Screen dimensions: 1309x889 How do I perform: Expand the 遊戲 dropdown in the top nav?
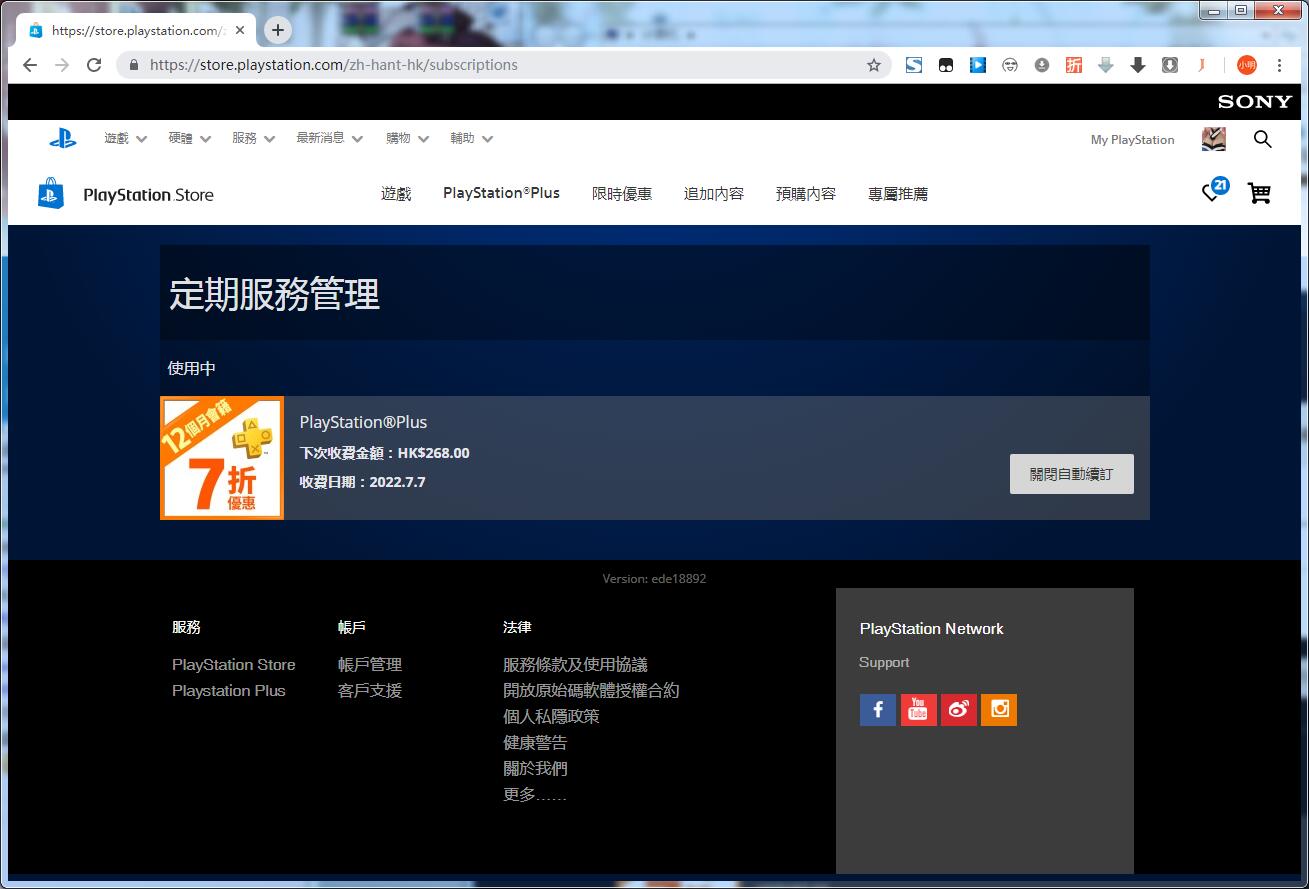(125, 138)
